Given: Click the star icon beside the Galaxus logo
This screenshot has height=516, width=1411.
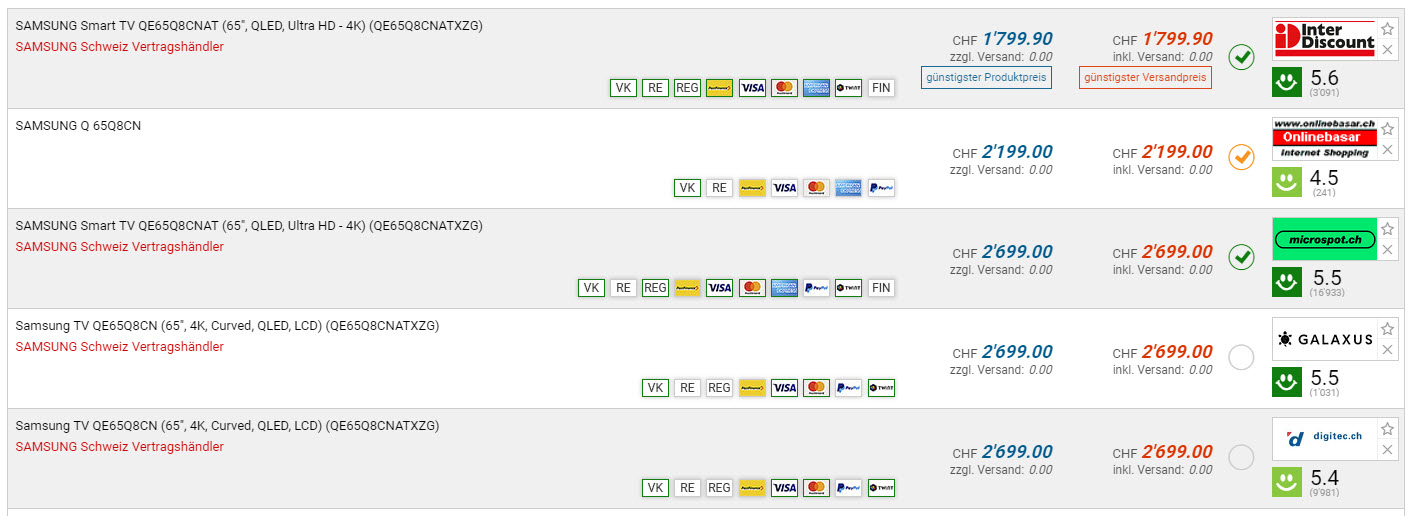Looking at the screenshot, I should click(1387, 329).
